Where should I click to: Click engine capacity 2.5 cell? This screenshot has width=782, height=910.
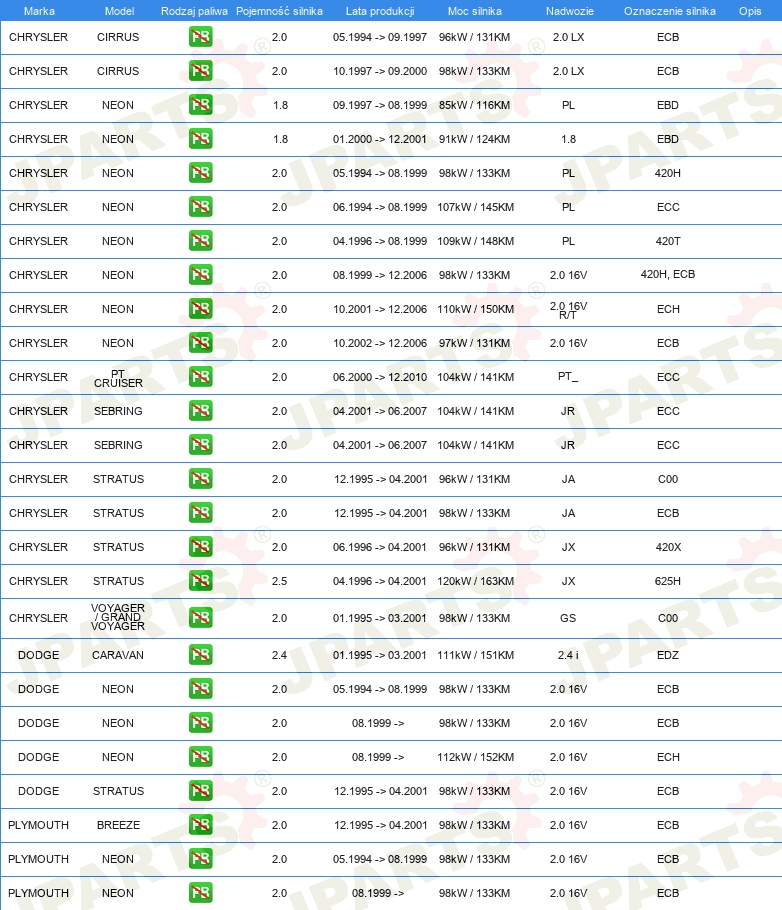[279, 582]
